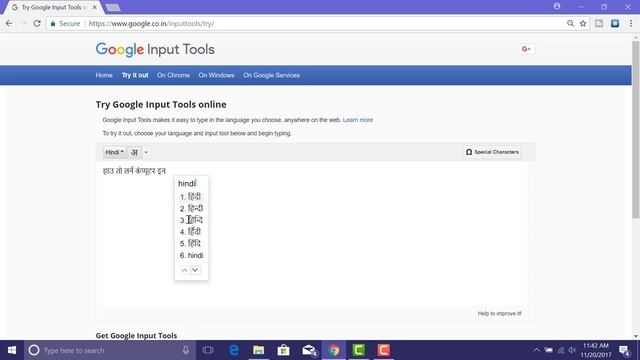Image resolution: width=640 pixels, height=360 pixels.
Task: Open the Chrome three-dot menu
Action: (631, 24)
